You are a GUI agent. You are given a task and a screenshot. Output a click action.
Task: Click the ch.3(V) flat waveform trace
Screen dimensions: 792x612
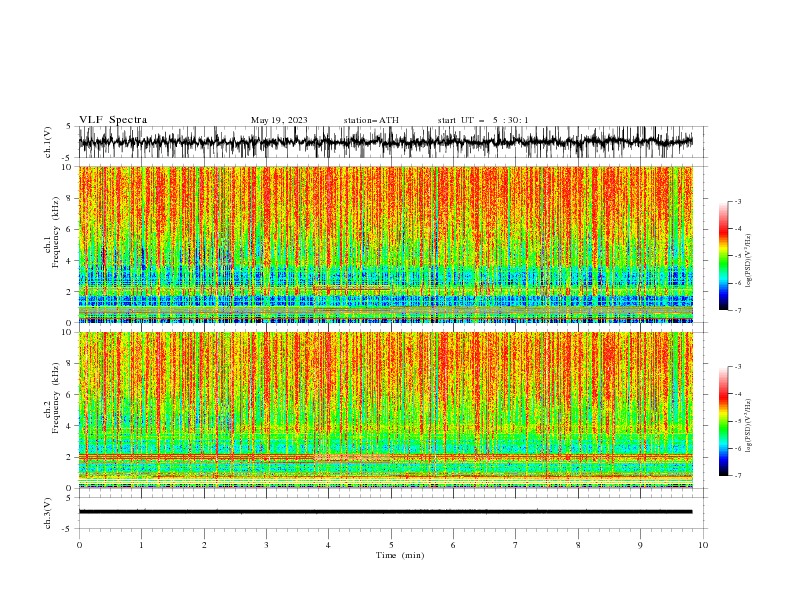[385, 512]
